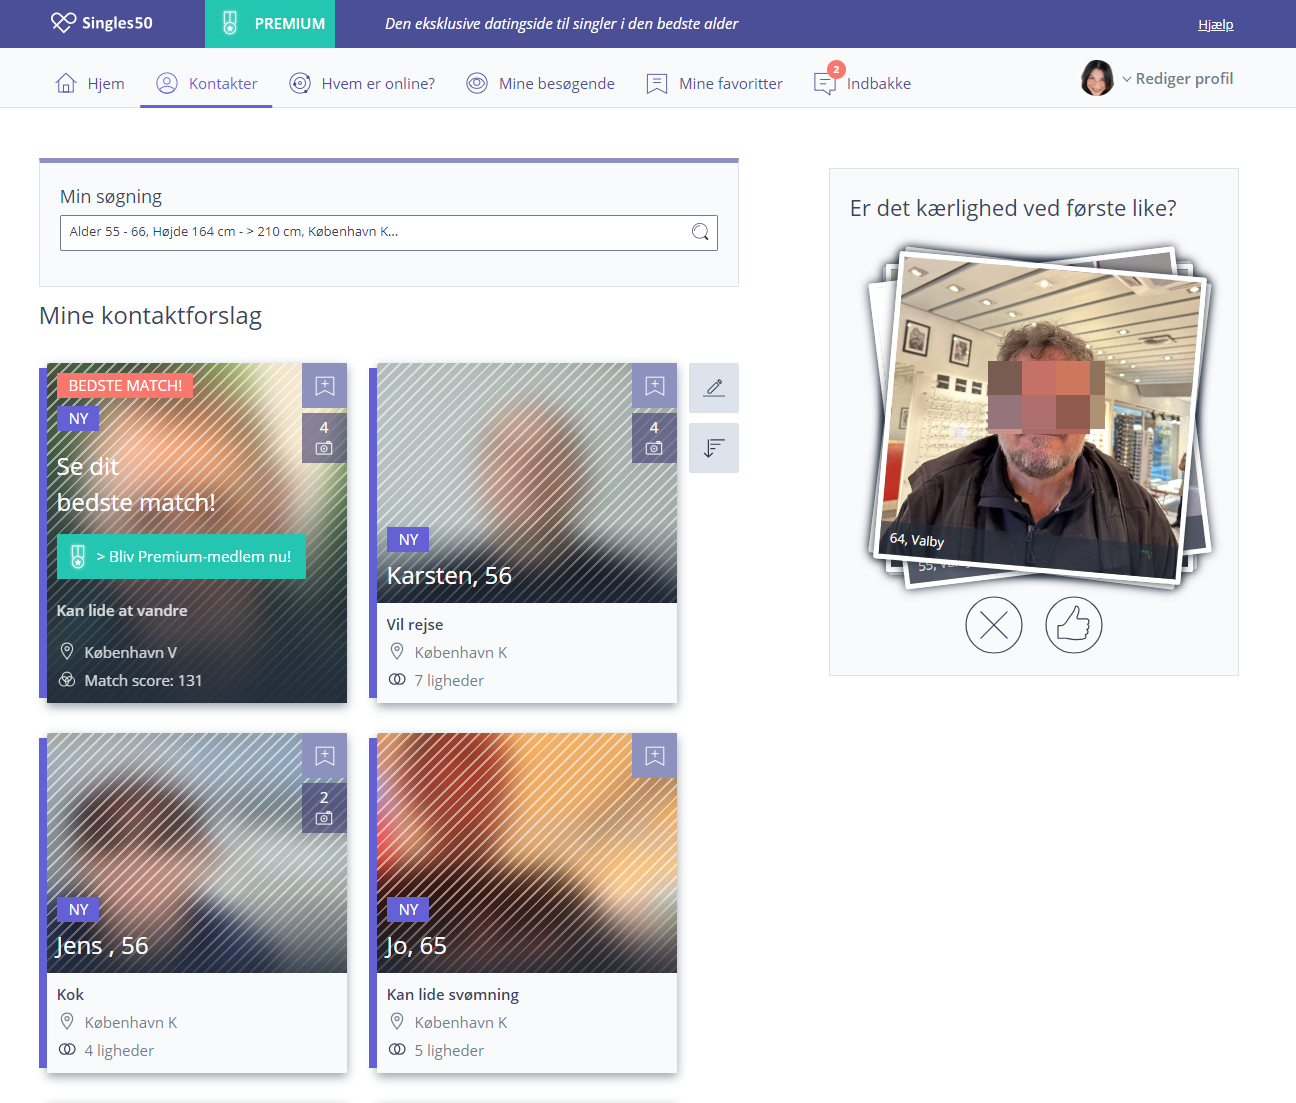Click the BEDSTE MATCH! label
Image resolution: width=1296 pixels, height=1103 pixels.
tap(125, 386)
